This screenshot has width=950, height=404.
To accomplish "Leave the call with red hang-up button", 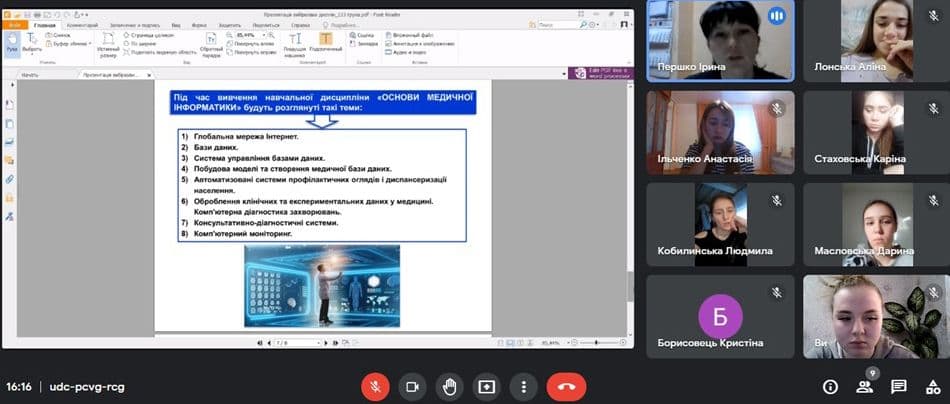I will (566, 386).
